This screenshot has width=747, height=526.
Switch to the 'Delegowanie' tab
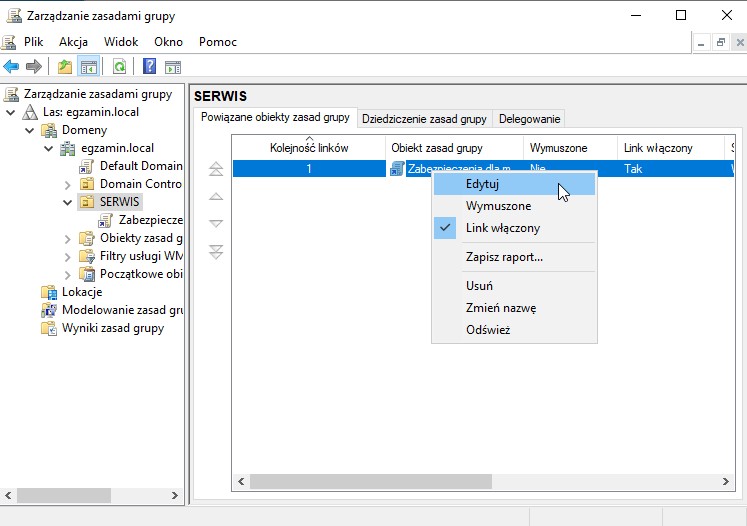click(529, 118)
